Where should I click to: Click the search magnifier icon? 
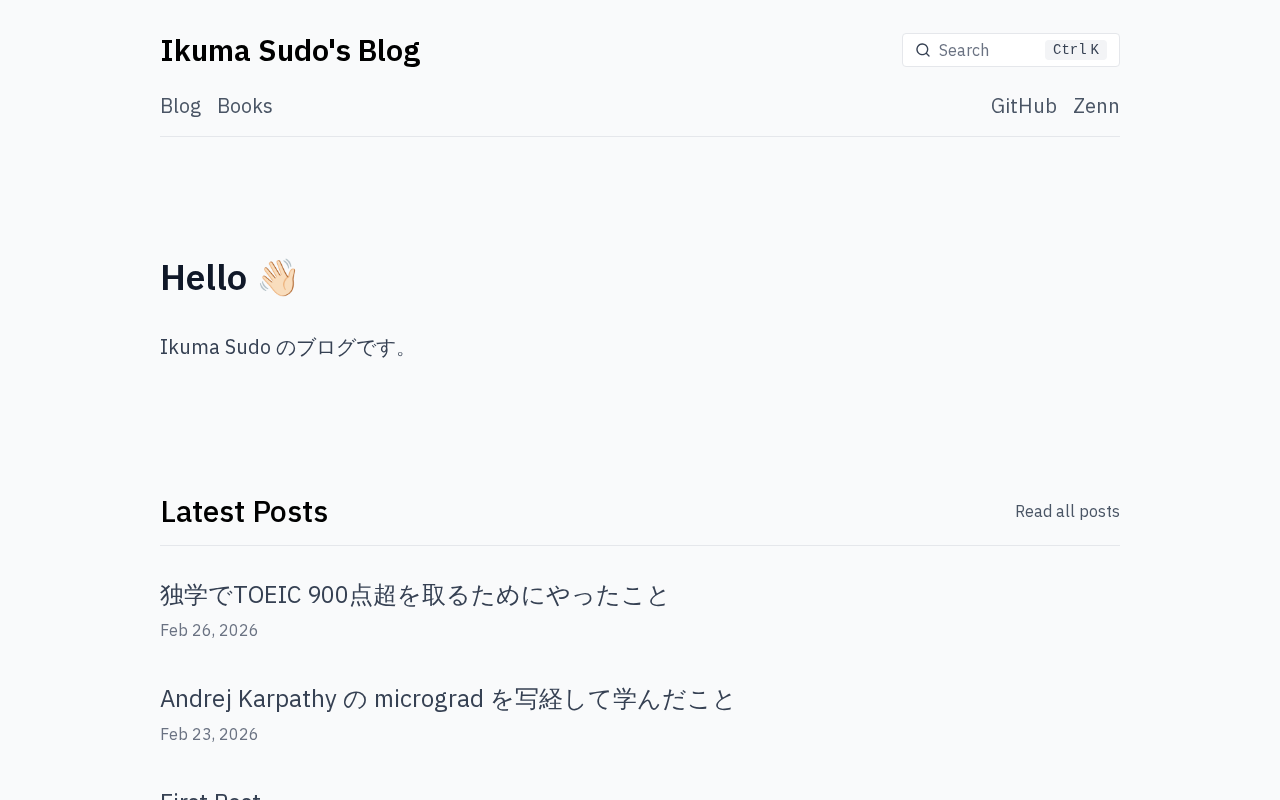click(x=923, y=50)
